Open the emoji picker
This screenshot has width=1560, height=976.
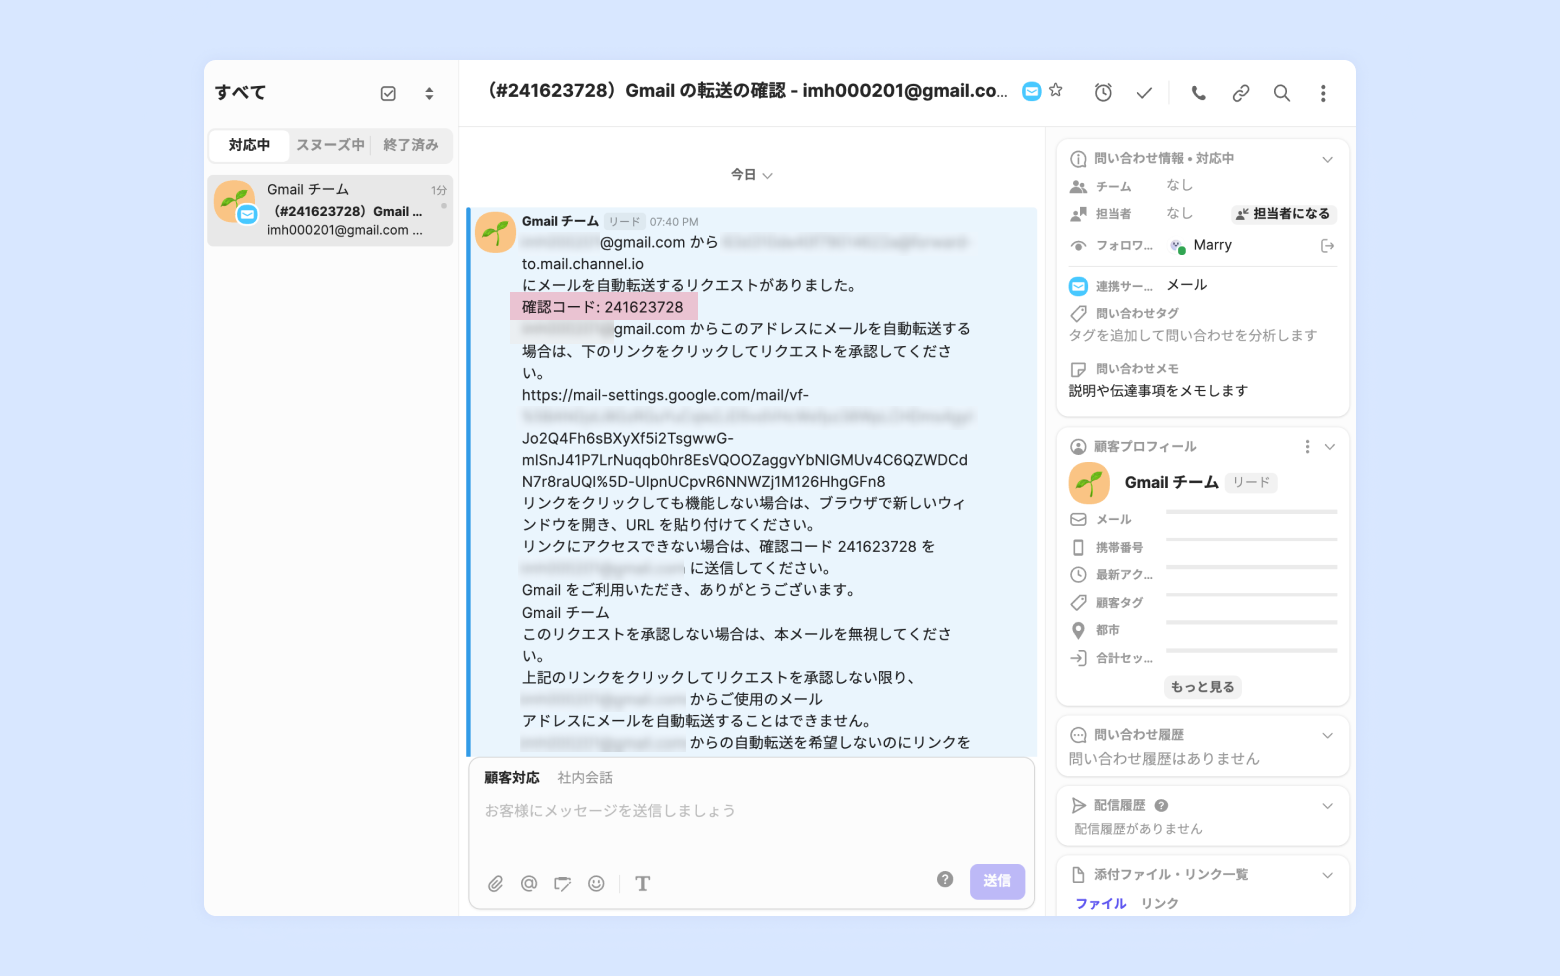click(596, 884)
